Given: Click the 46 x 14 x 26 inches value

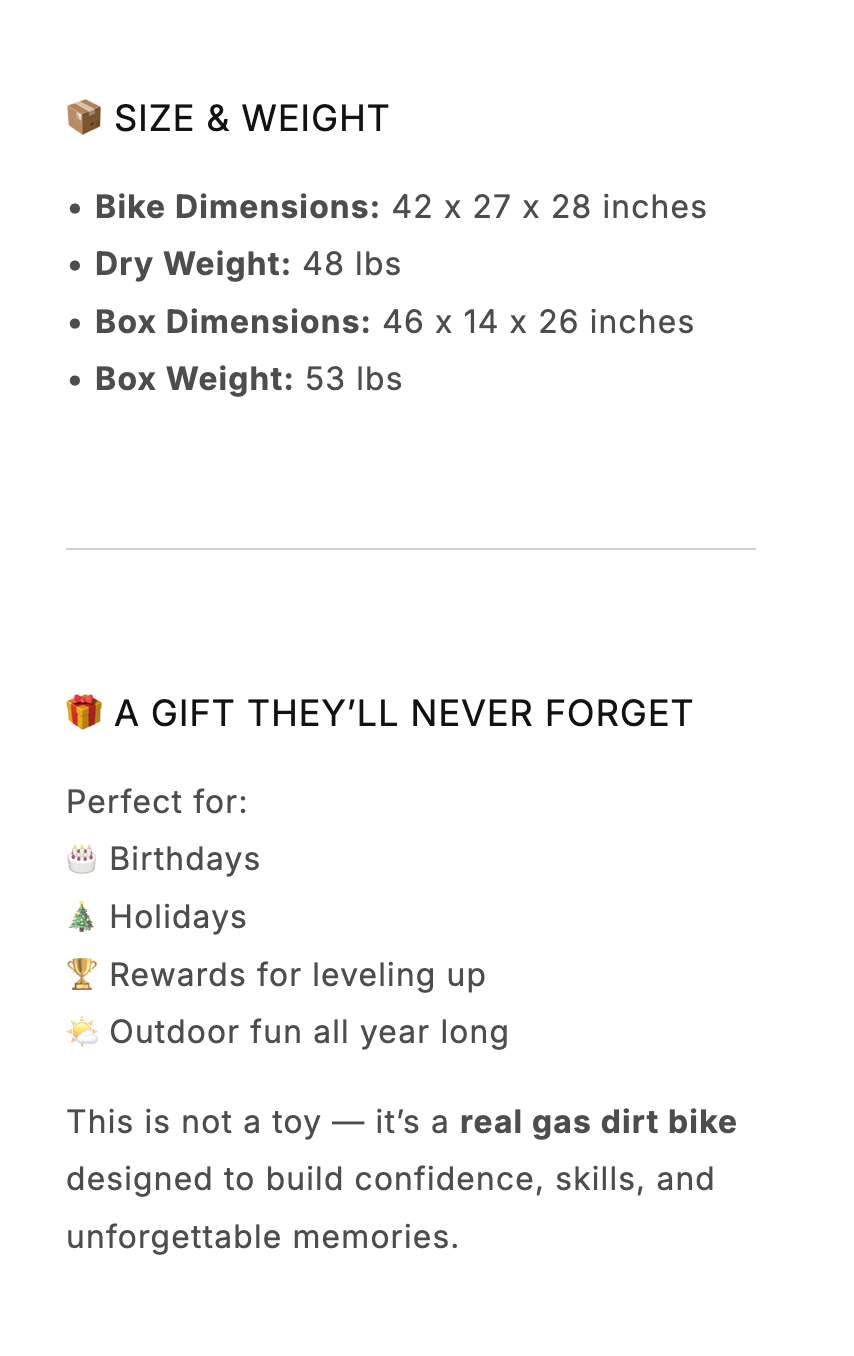Looking at the screenshot, I should click(x=538, y=322).
